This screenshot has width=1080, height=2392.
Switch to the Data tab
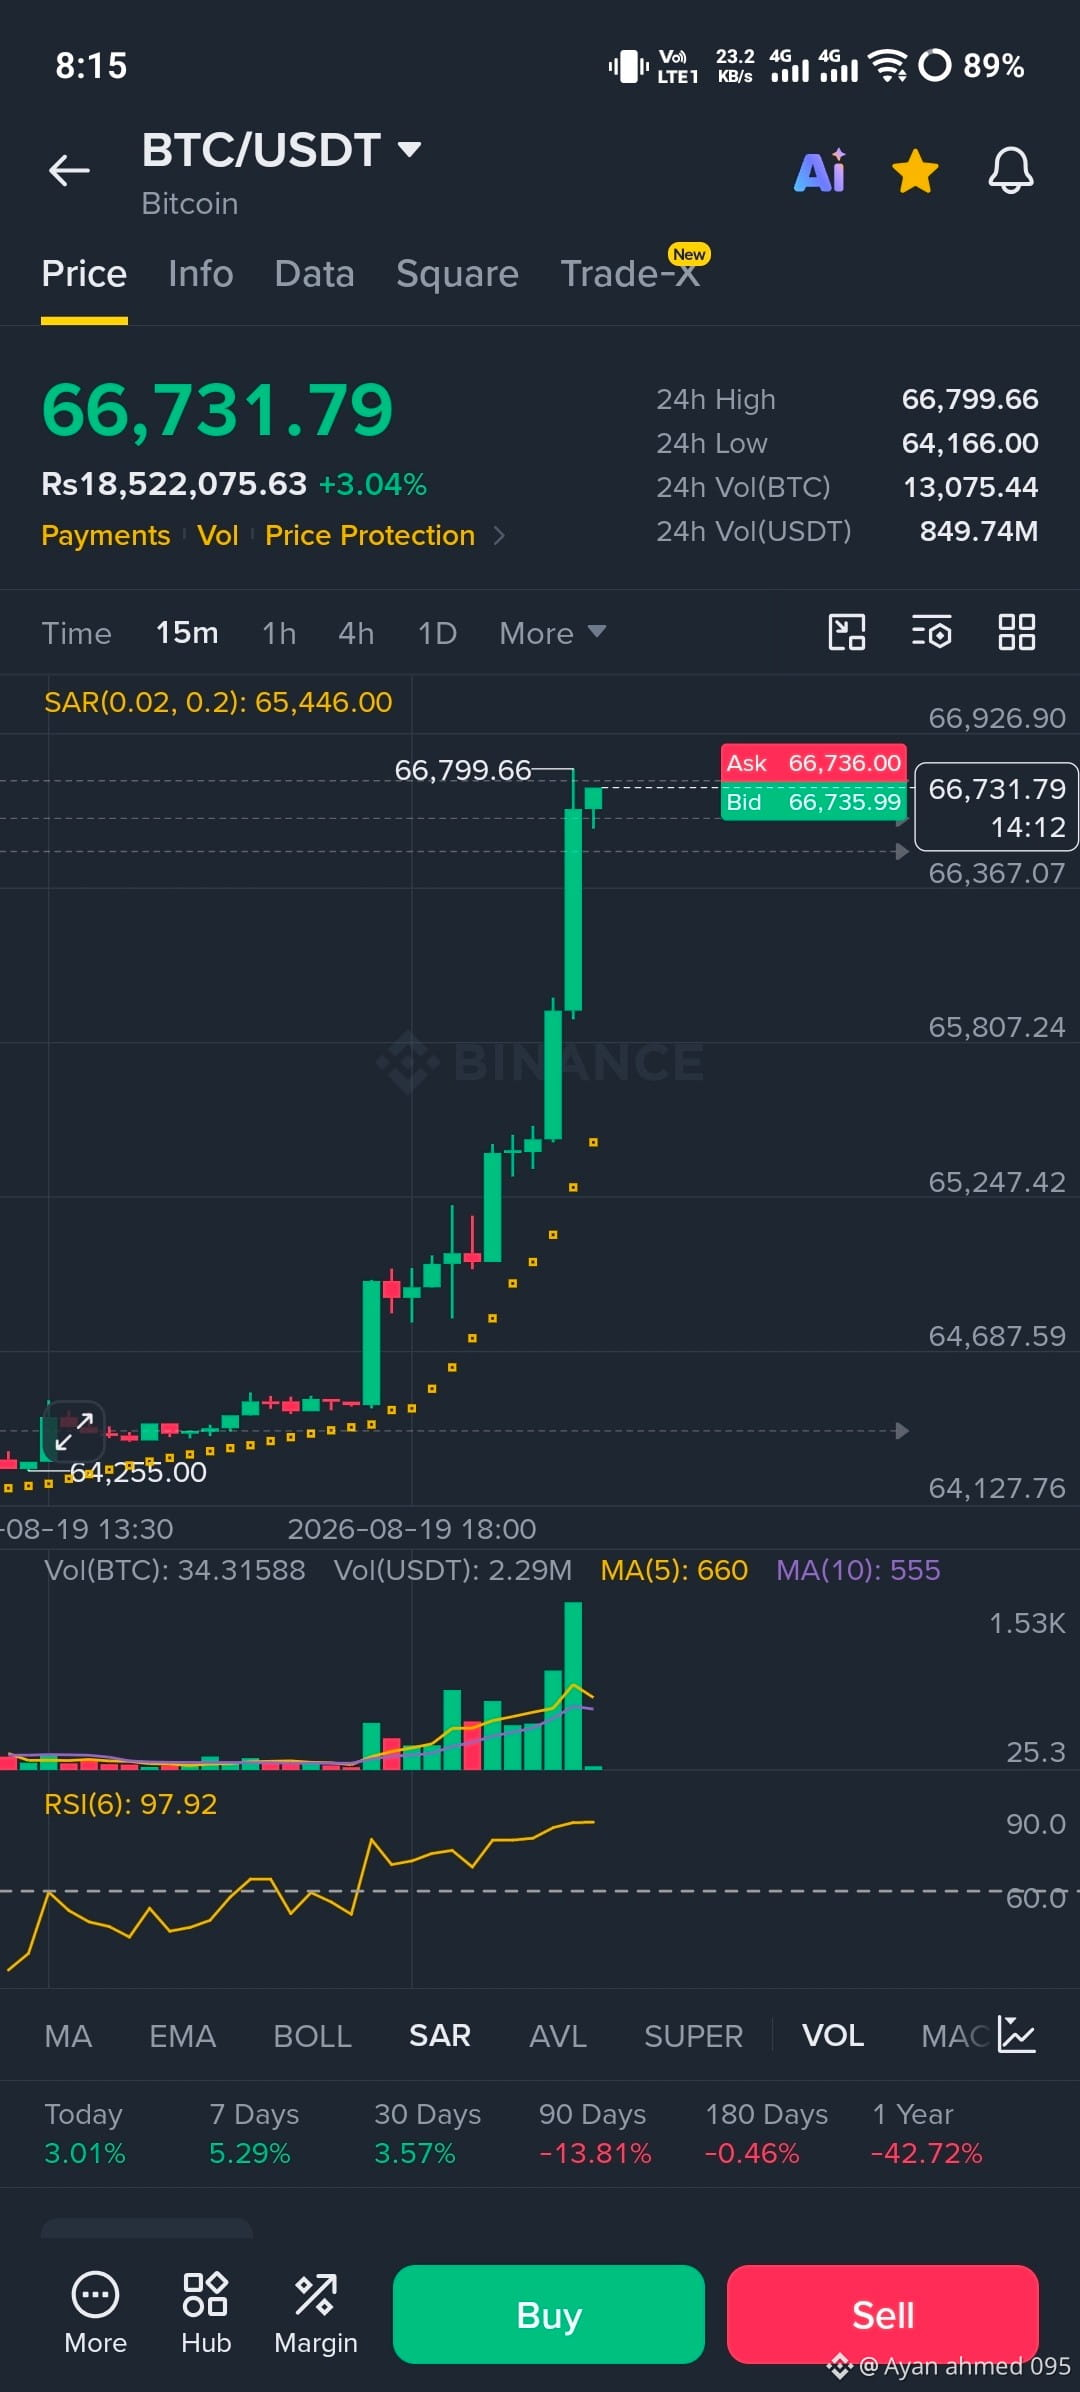click(314, 273)
